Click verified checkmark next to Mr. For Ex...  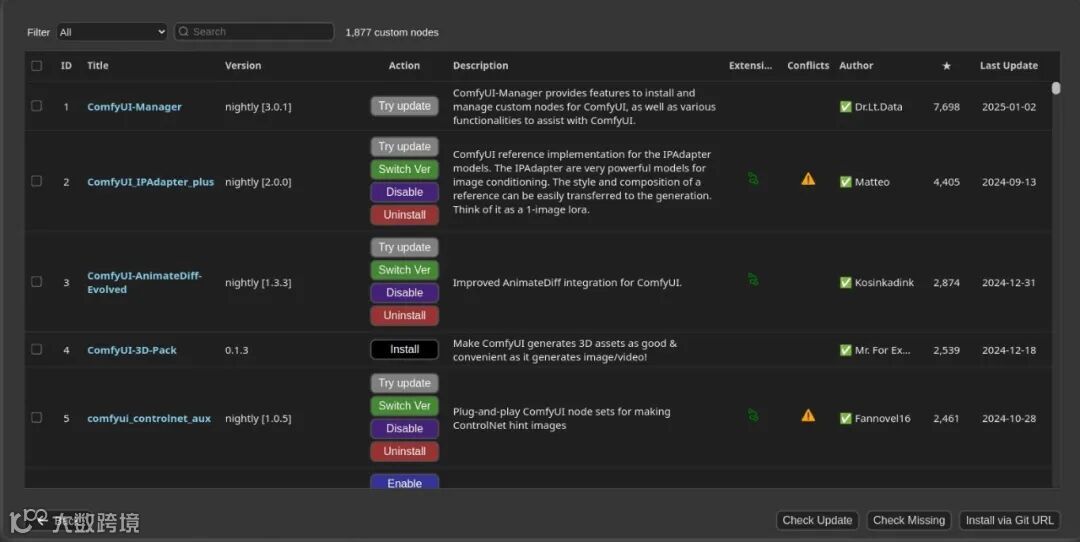point(845,350)
